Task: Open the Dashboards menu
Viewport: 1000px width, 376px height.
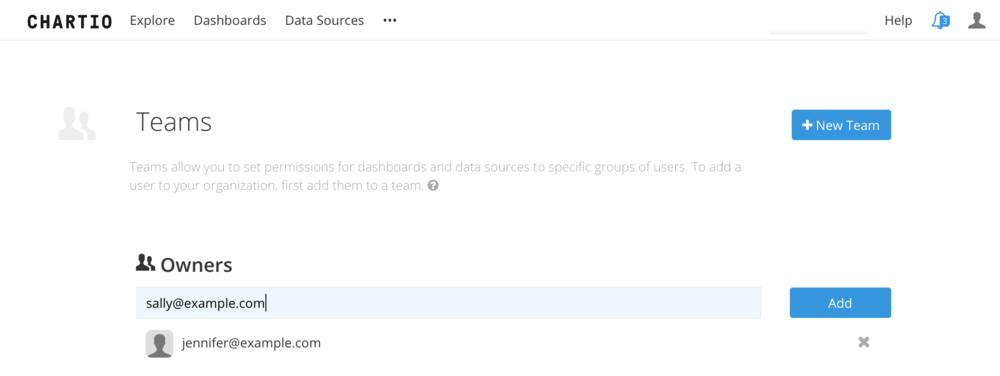Action: (230, 20)
